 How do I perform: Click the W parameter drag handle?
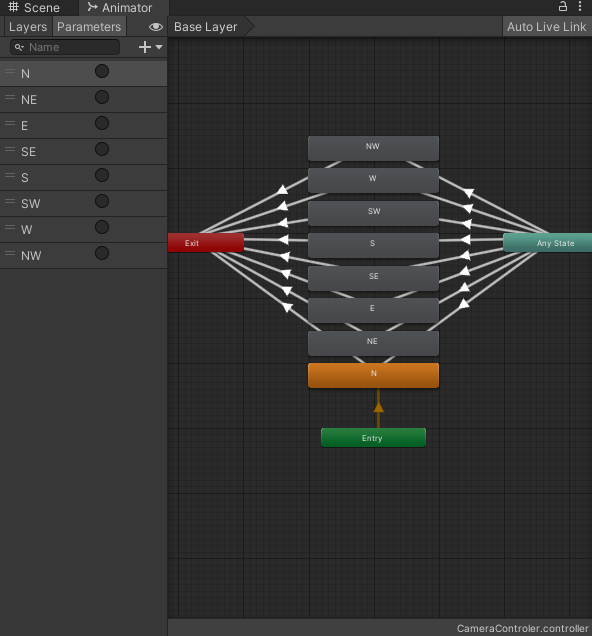[10, 227]
